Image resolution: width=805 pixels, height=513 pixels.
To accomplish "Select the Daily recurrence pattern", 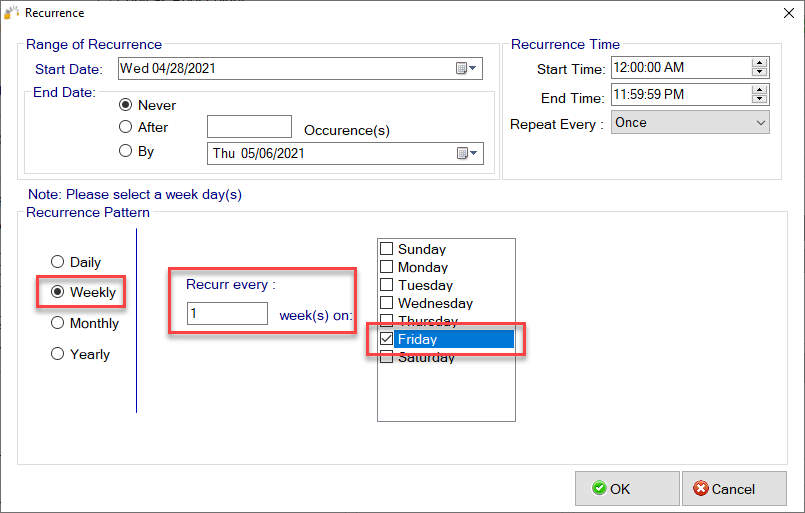I will [57, 262].
